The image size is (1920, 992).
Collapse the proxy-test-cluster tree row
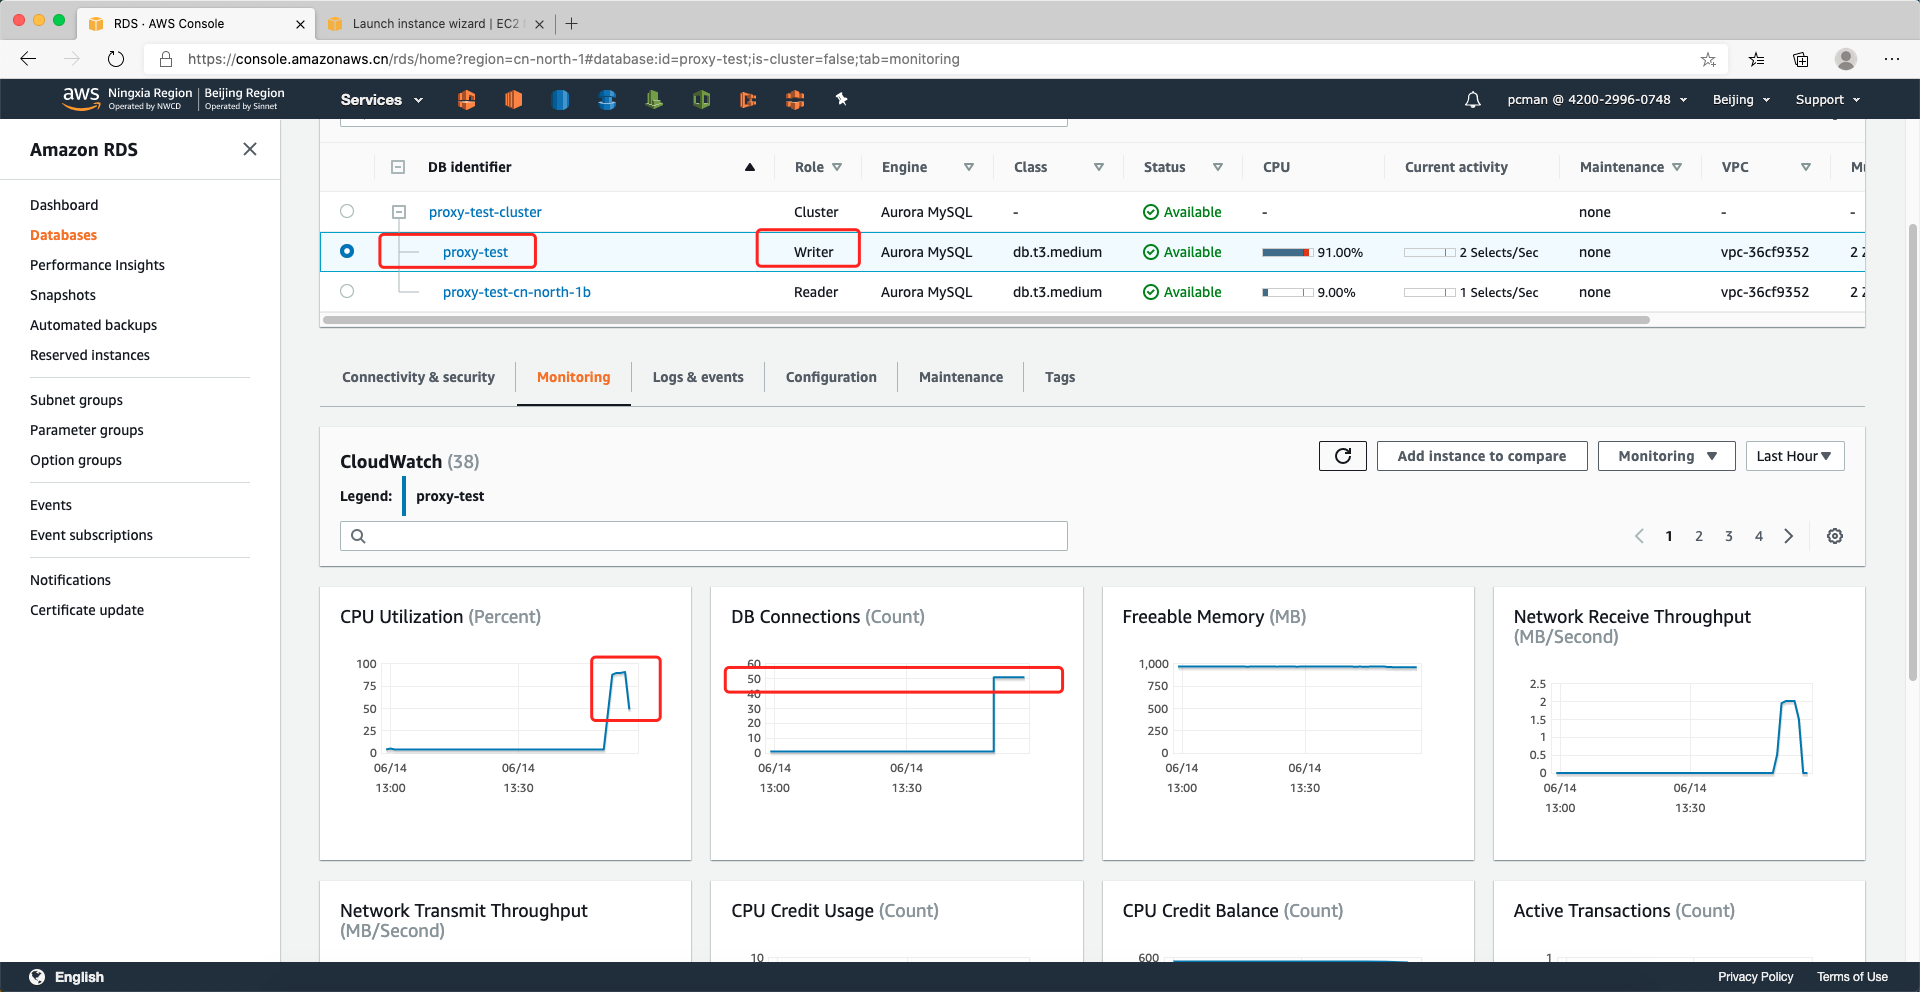tap(398, 212)
